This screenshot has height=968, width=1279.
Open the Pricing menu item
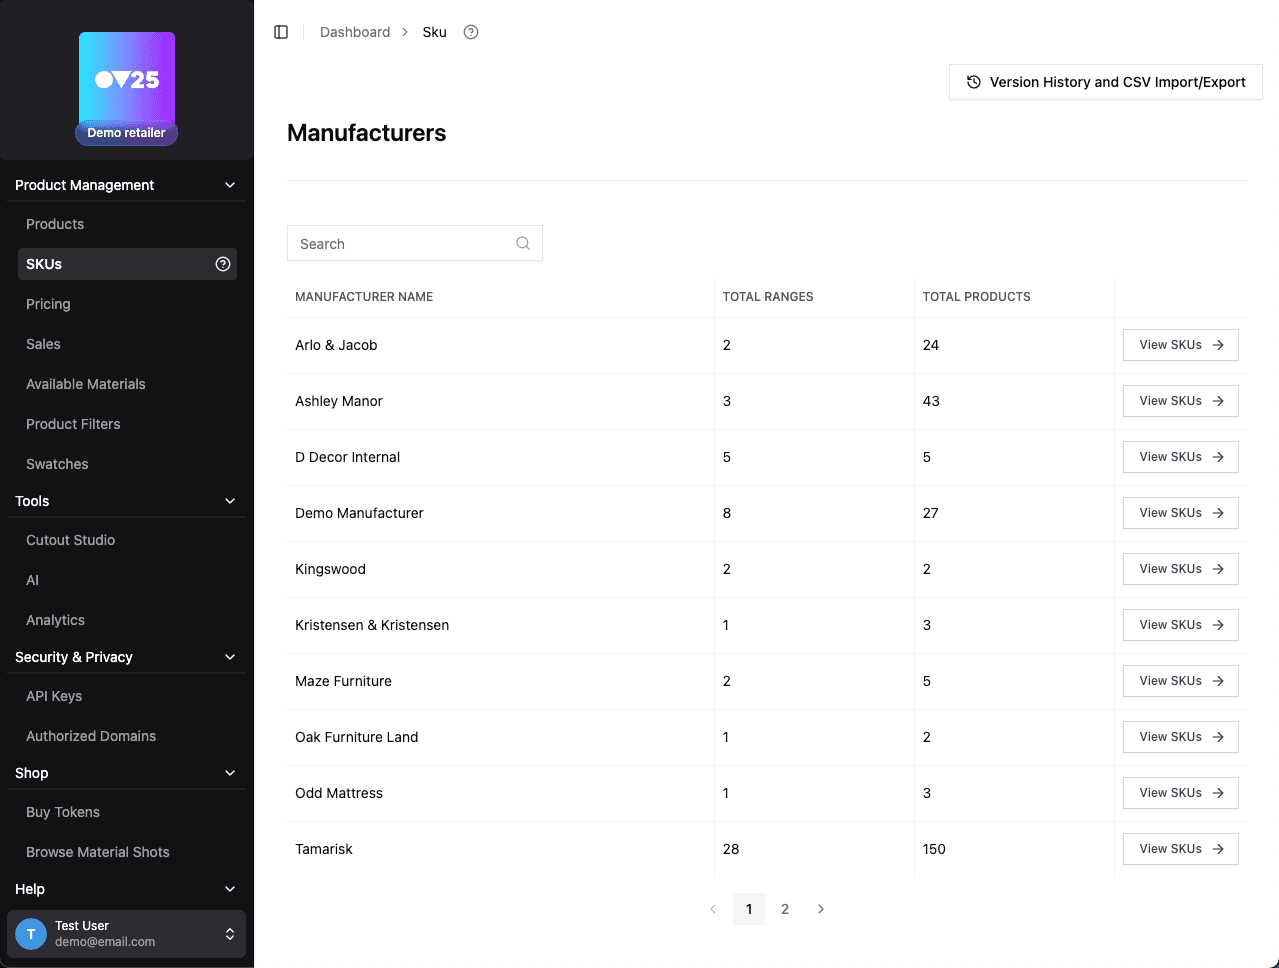[48, 304]
